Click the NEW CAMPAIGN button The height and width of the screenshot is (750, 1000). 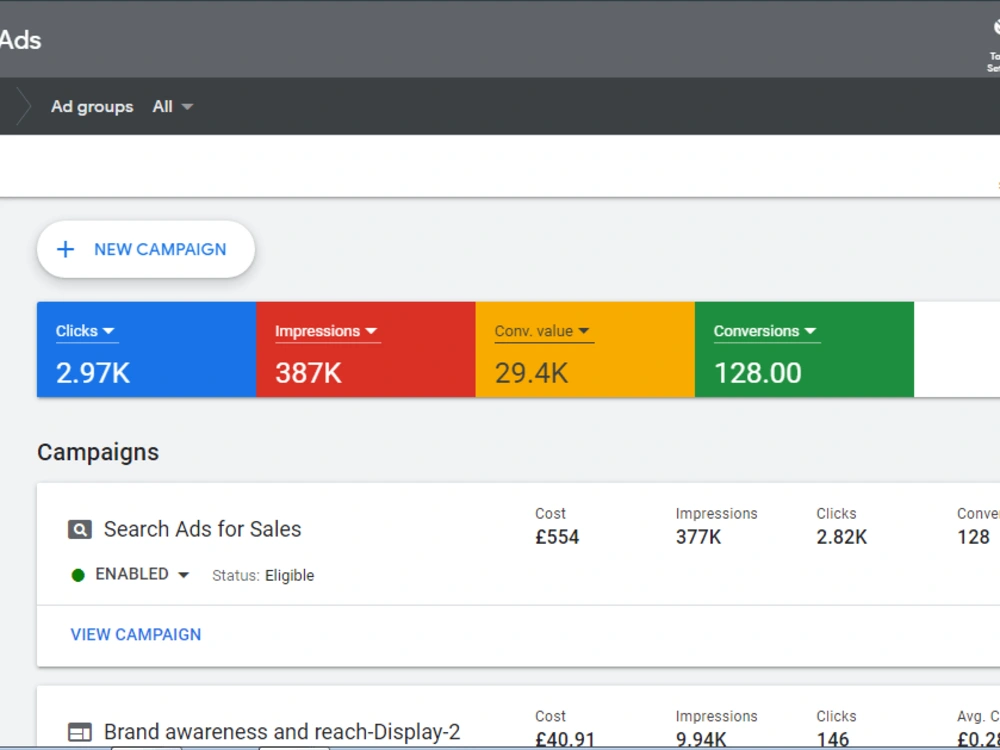point(146,249)
